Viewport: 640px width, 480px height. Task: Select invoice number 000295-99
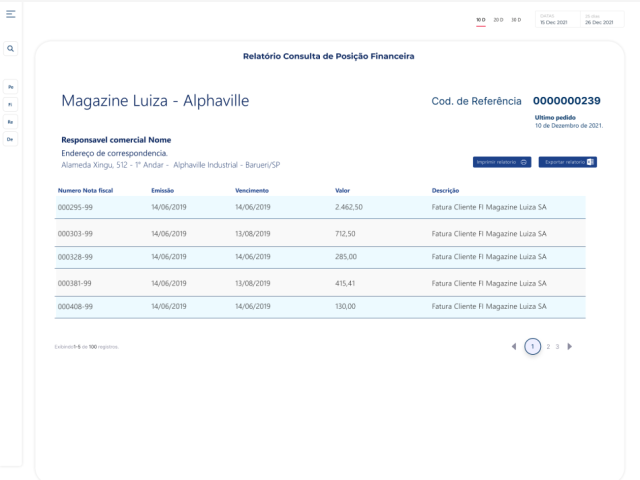(x=75, y=207)
